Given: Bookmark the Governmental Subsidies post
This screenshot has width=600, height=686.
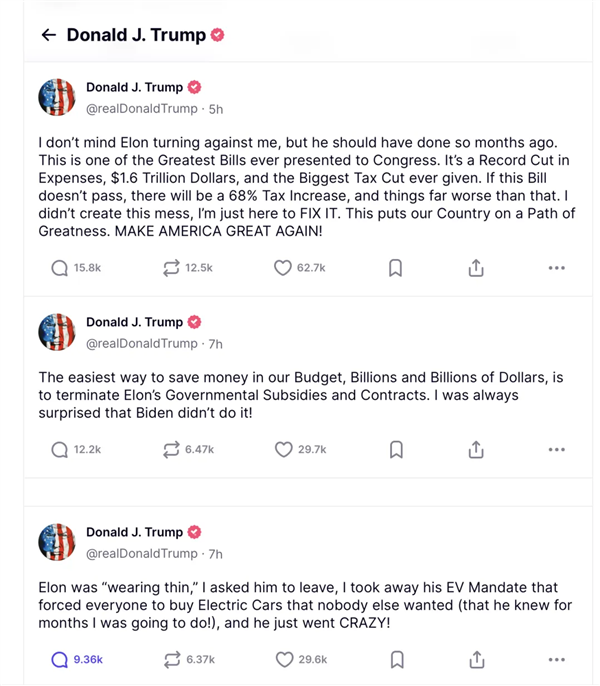Looking at the screenshot, I should point(396,450).
